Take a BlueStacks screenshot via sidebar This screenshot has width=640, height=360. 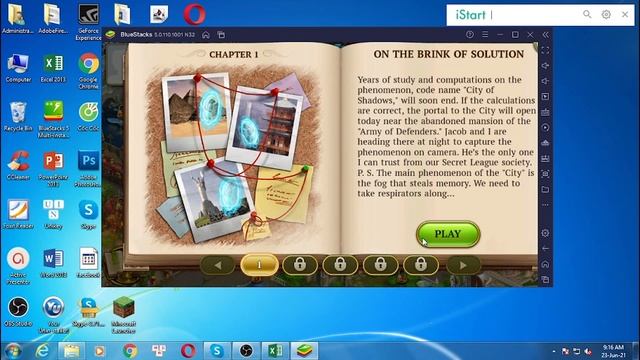pyautogui.click(x=545, y=174)
